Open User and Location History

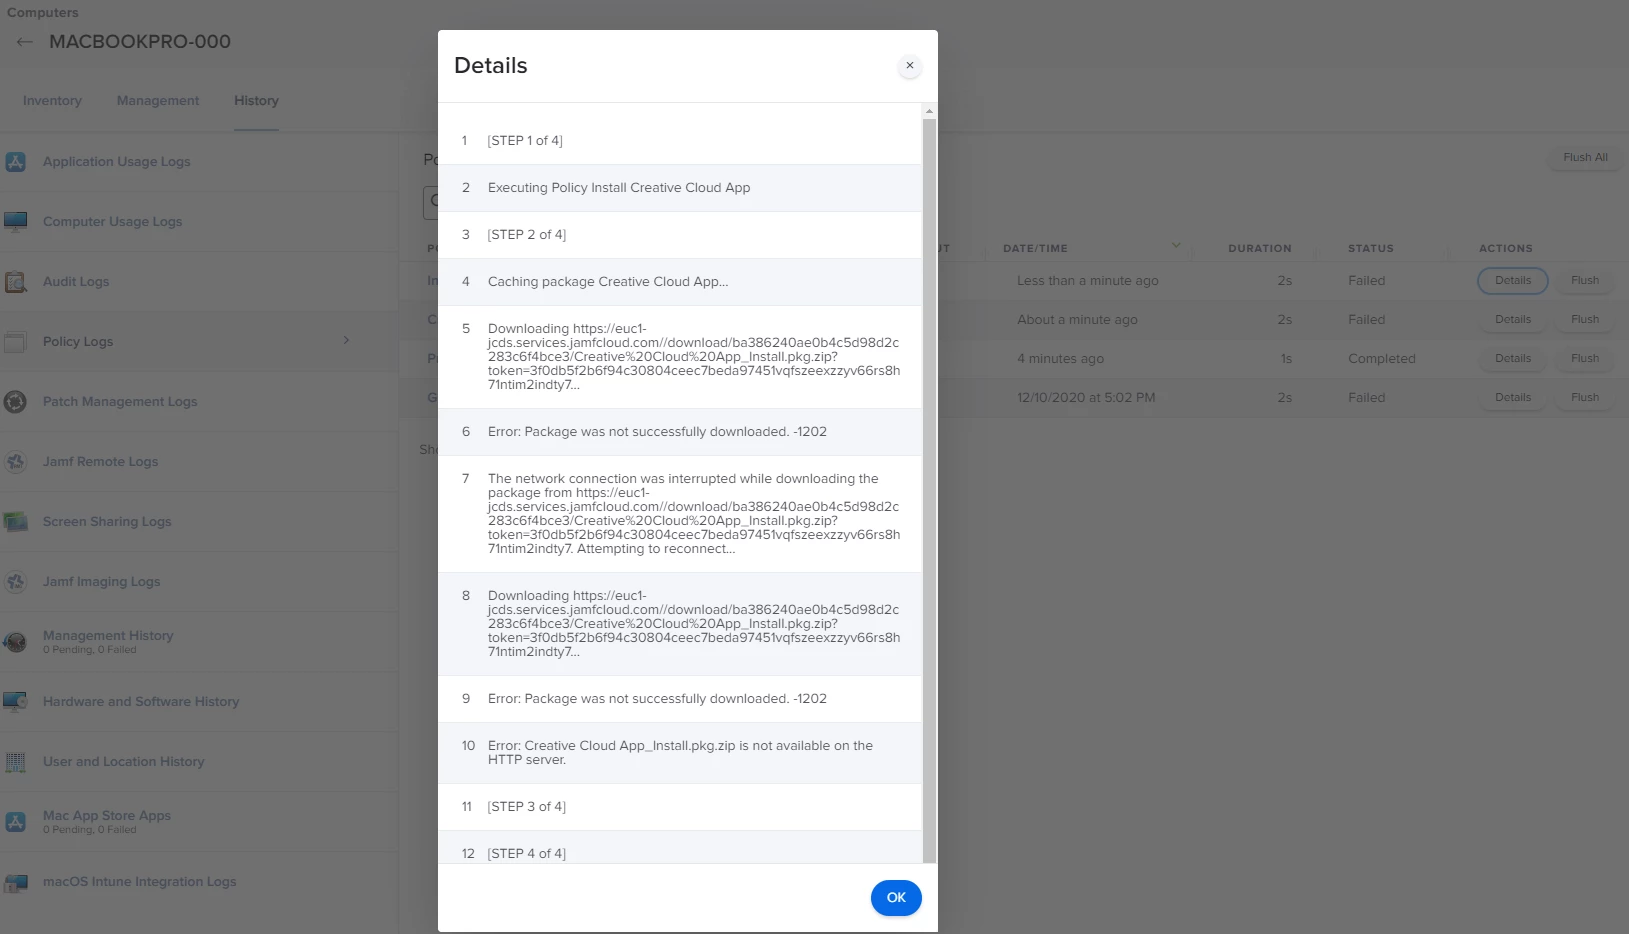(x=123, y=761)
